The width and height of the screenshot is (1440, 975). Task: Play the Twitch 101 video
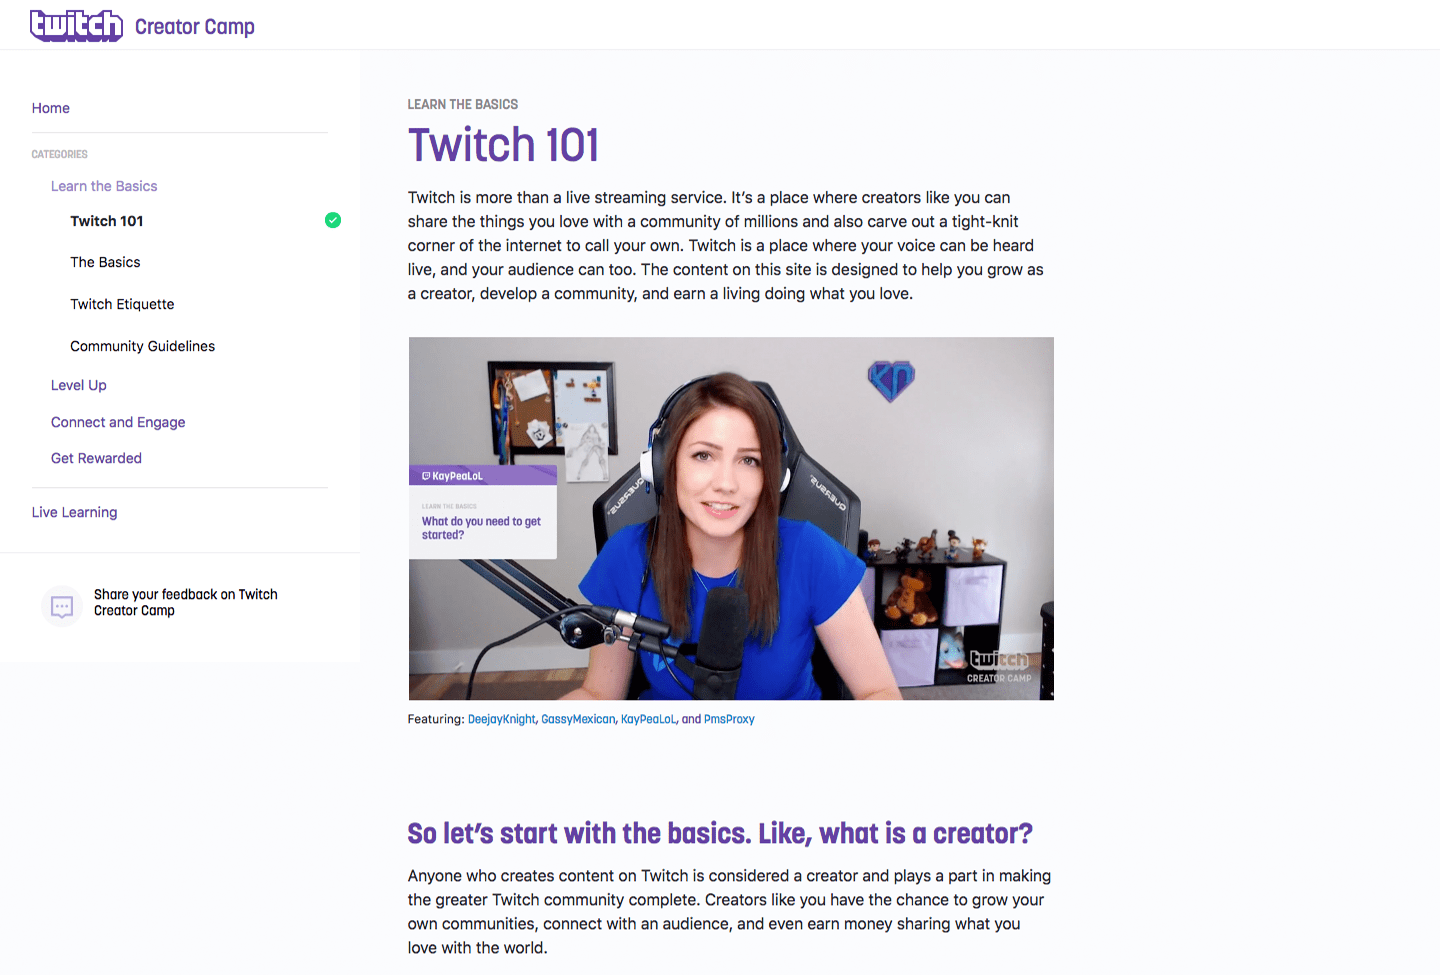pyautogui.click(x=731, y=518)
